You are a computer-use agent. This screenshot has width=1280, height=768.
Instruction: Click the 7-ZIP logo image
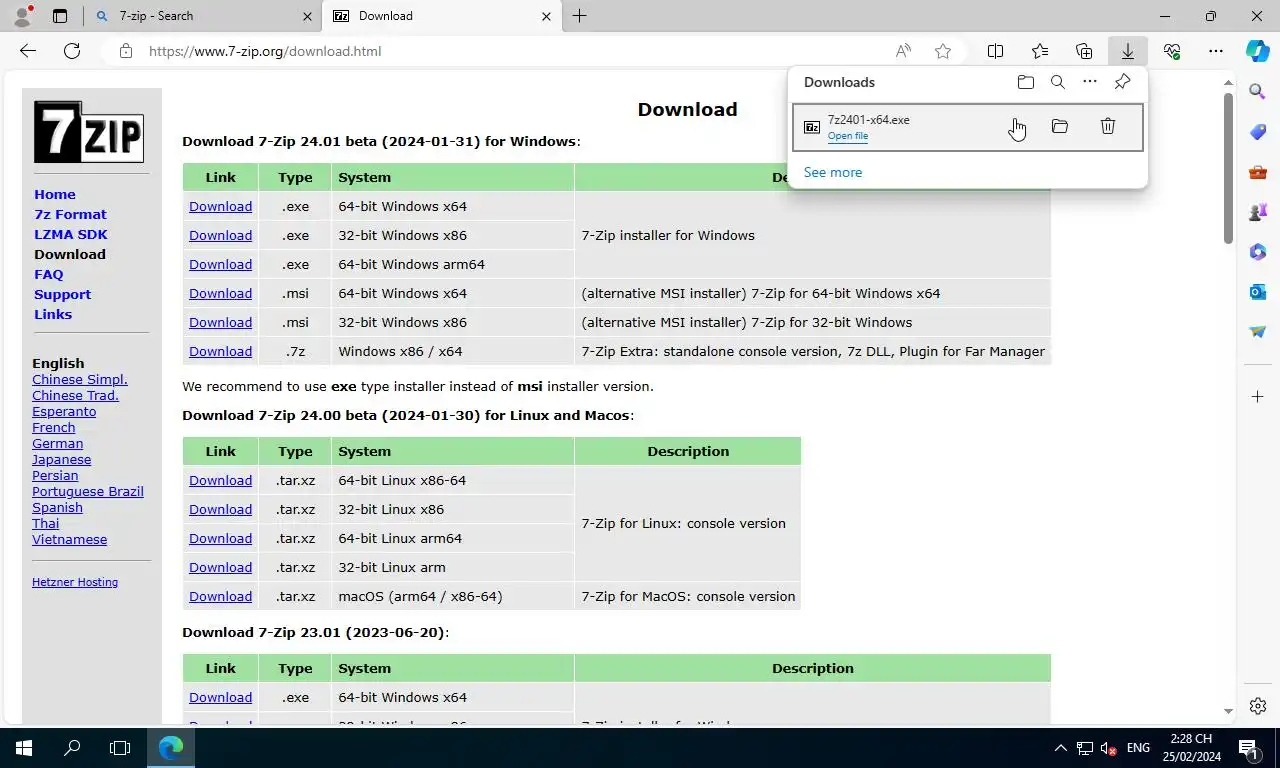tap(89, 131)
